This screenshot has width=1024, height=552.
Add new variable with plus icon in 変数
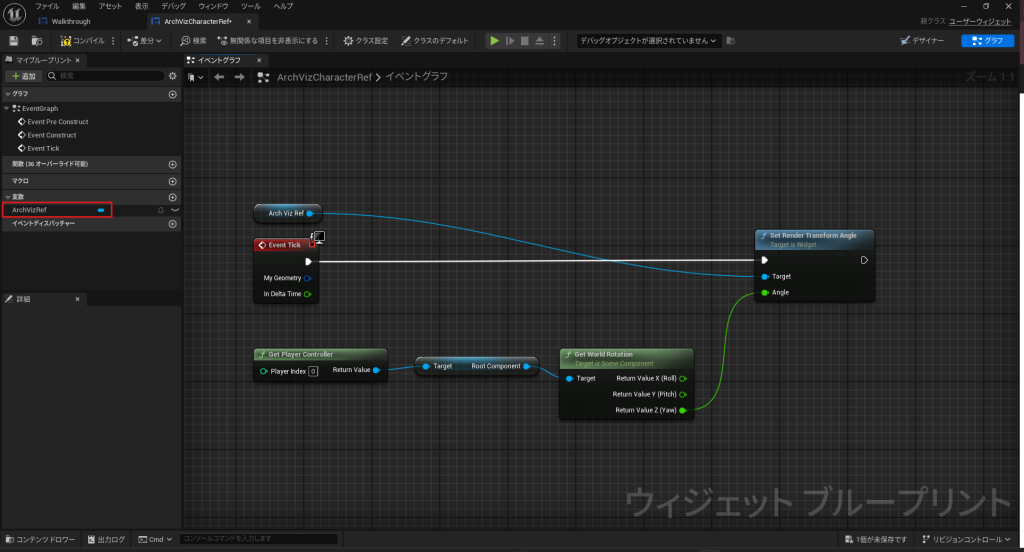(x=173, y=197)
